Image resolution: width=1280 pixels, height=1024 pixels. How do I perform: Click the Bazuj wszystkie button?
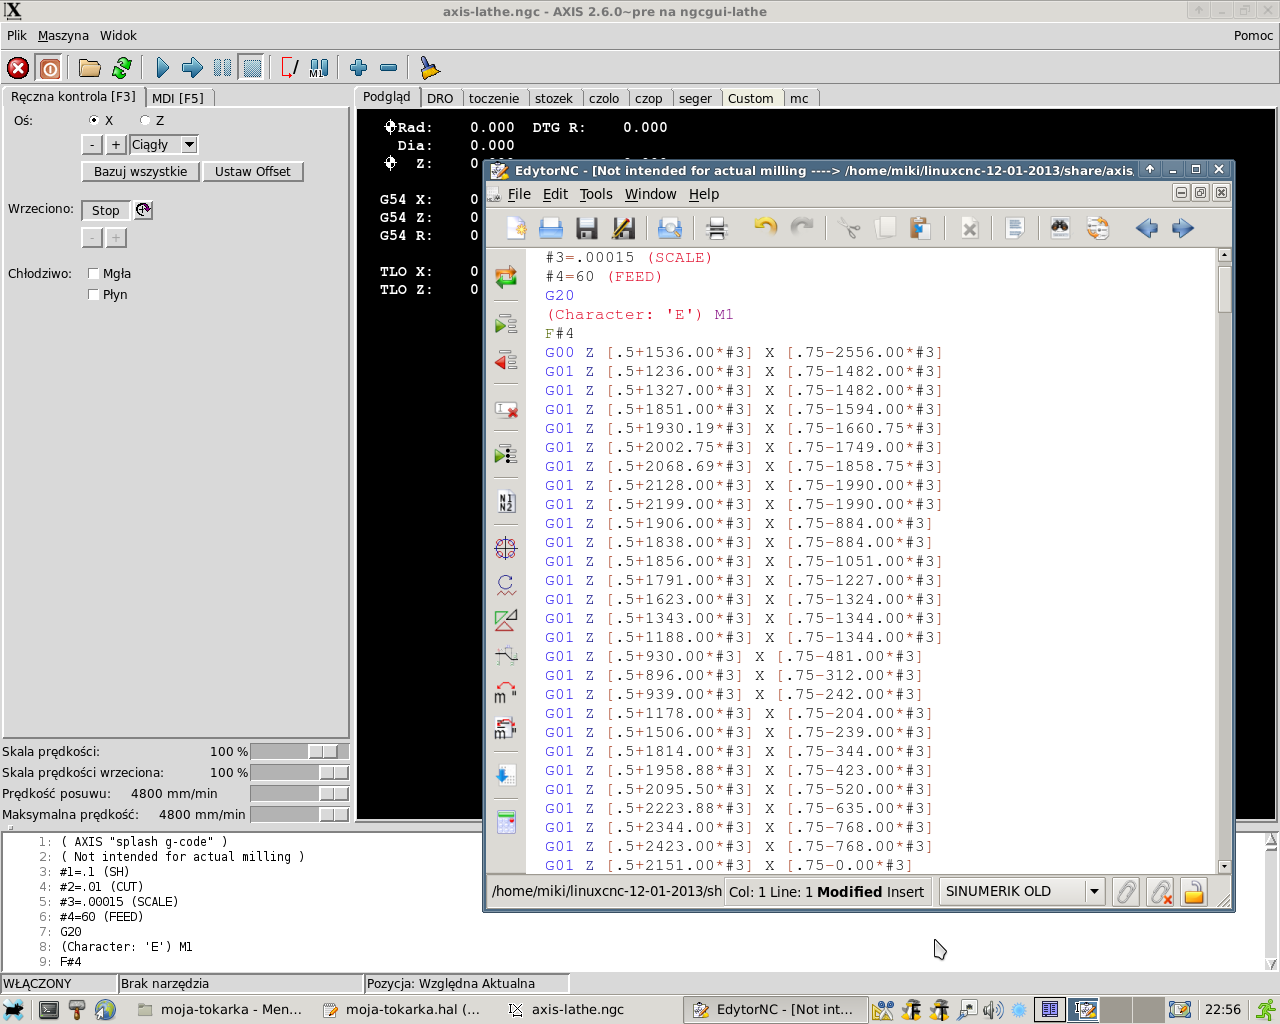point(140,171)
